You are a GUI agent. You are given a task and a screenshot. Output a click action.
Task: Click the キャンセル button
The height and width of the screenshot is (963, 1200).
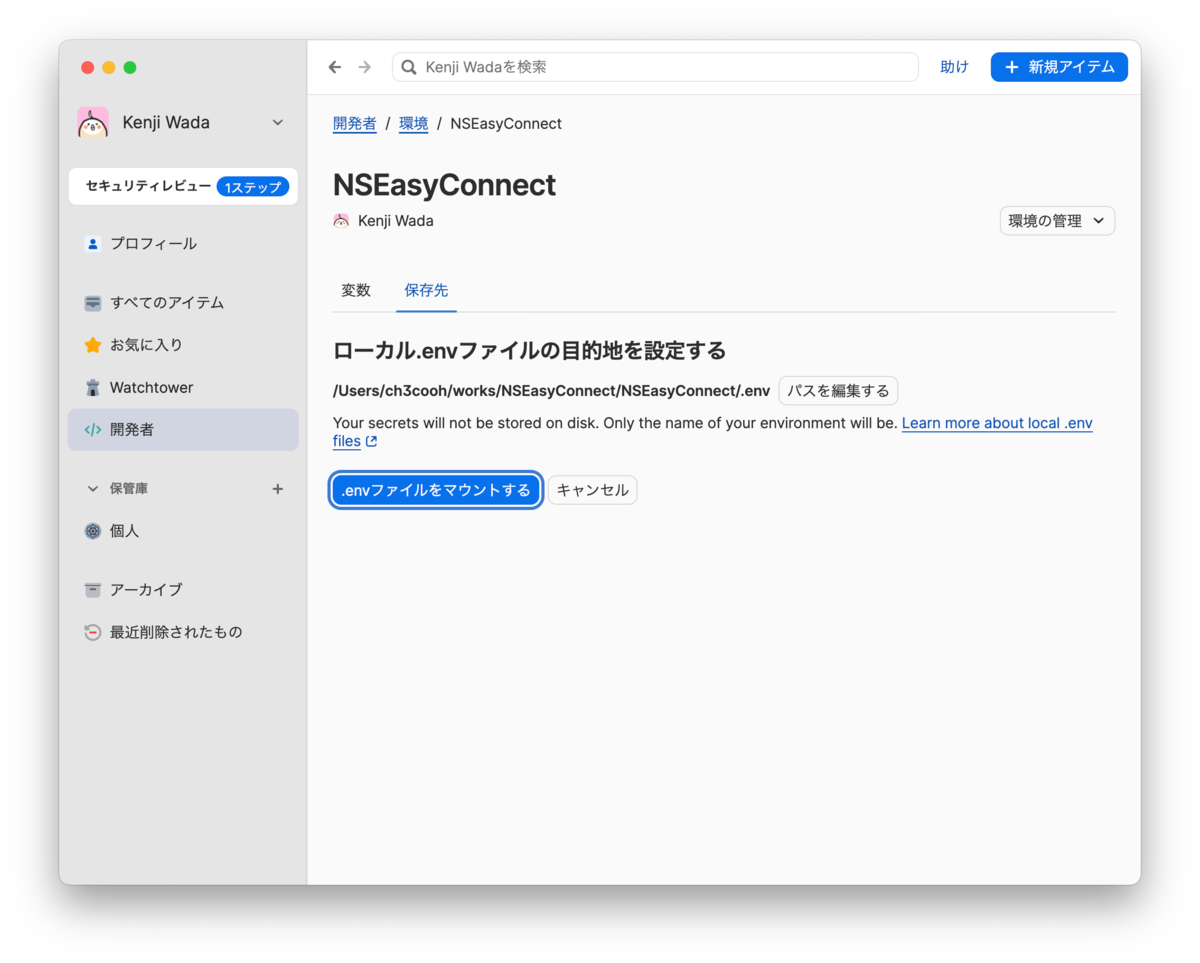coord(592,490)
